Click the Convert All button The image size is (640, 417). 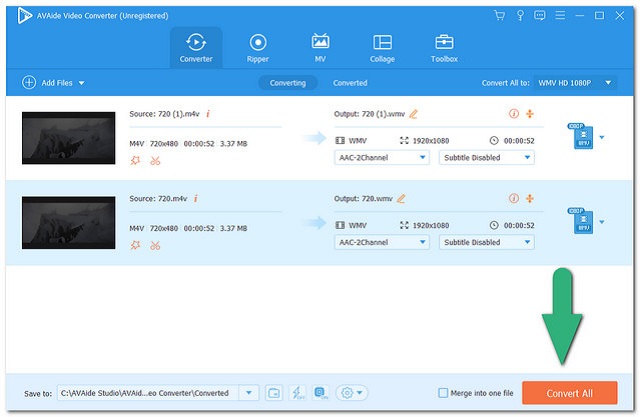click(570, 393)
